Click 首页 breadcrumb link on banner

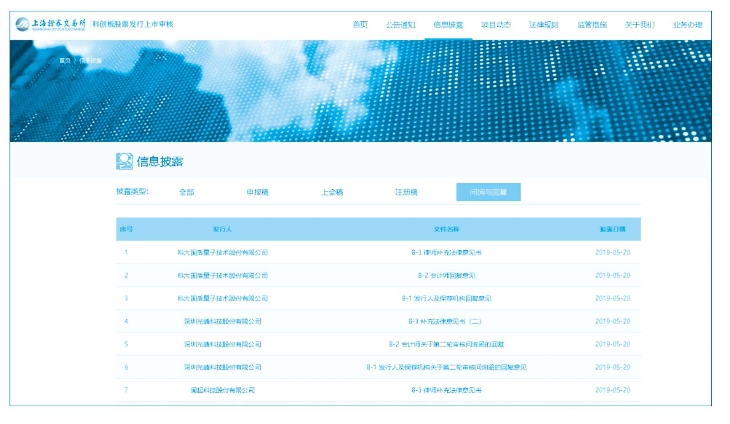(x=65, y=60)
